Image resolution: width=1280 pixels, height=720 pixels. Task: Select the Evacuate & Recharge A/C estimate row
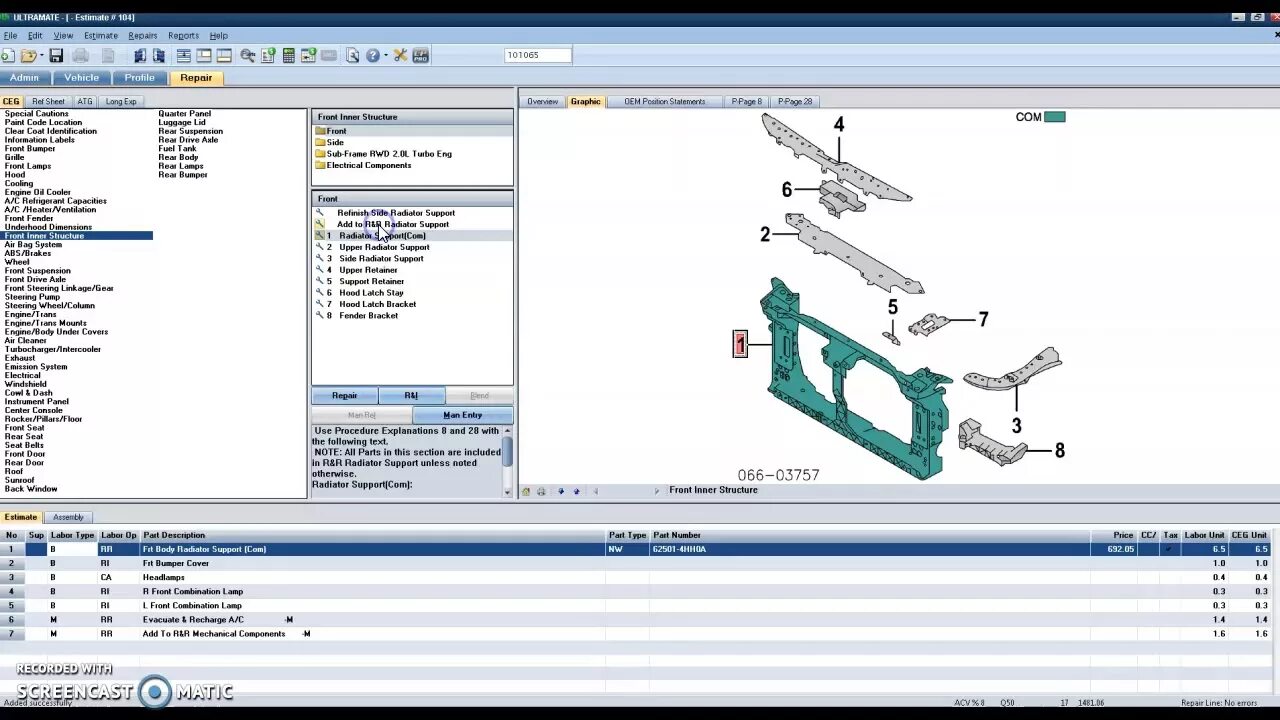pyautogui.click(x=640, y=619)
